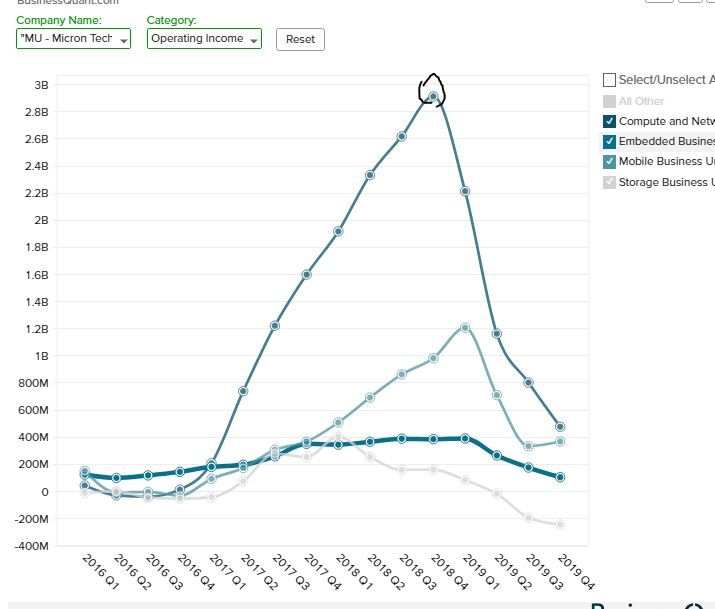Click the 2019 Q4 x-axis label
This screenshot has width=715, height=609.
[576, 572]
